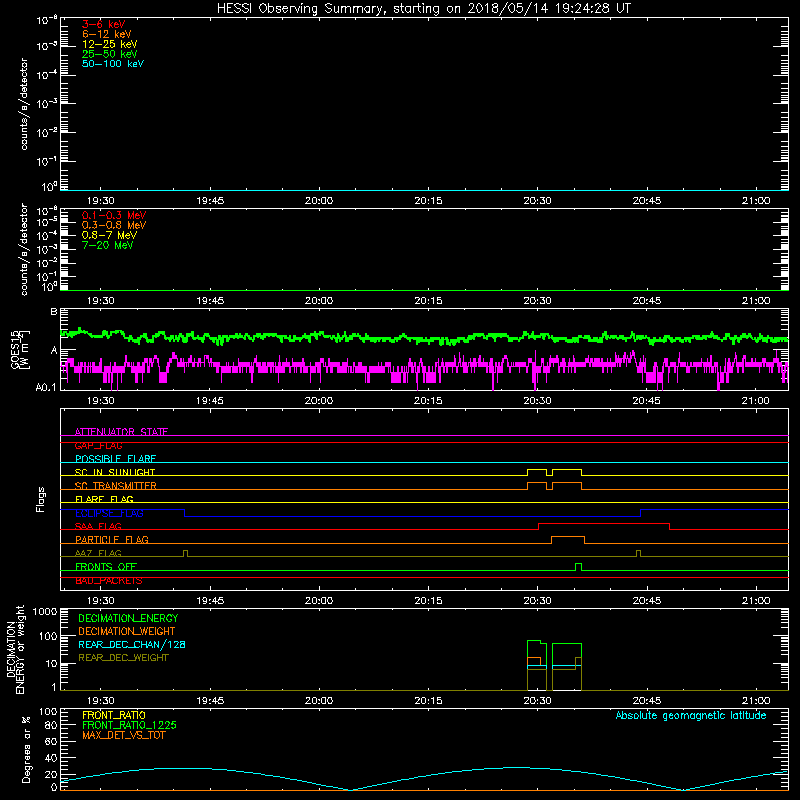The image size is (800, 800).
Task: Select the POSSIBLE_FLARE flag label
Action: point(115,459)
